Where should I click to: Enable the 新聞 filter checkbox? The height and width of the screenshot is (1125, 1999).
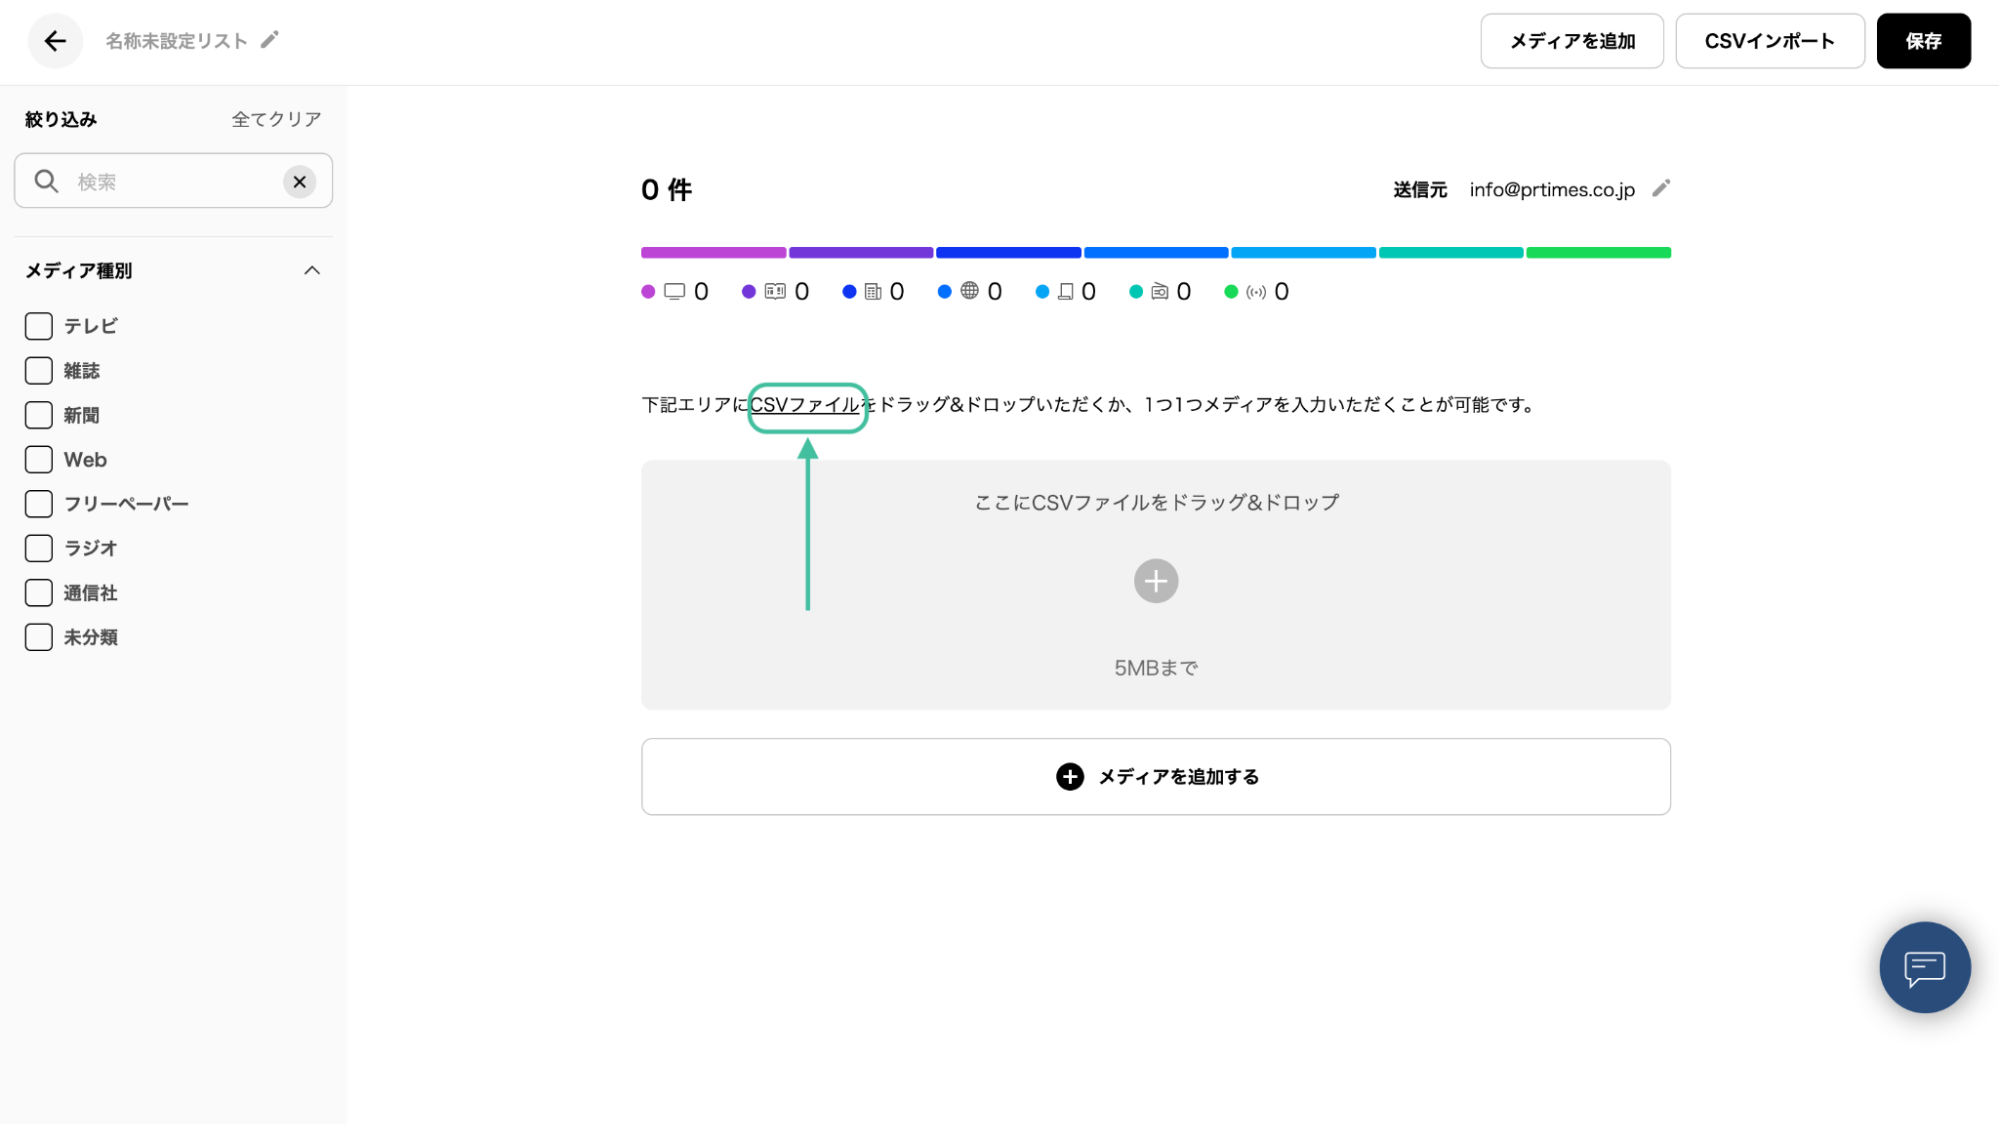click(39, 415)
